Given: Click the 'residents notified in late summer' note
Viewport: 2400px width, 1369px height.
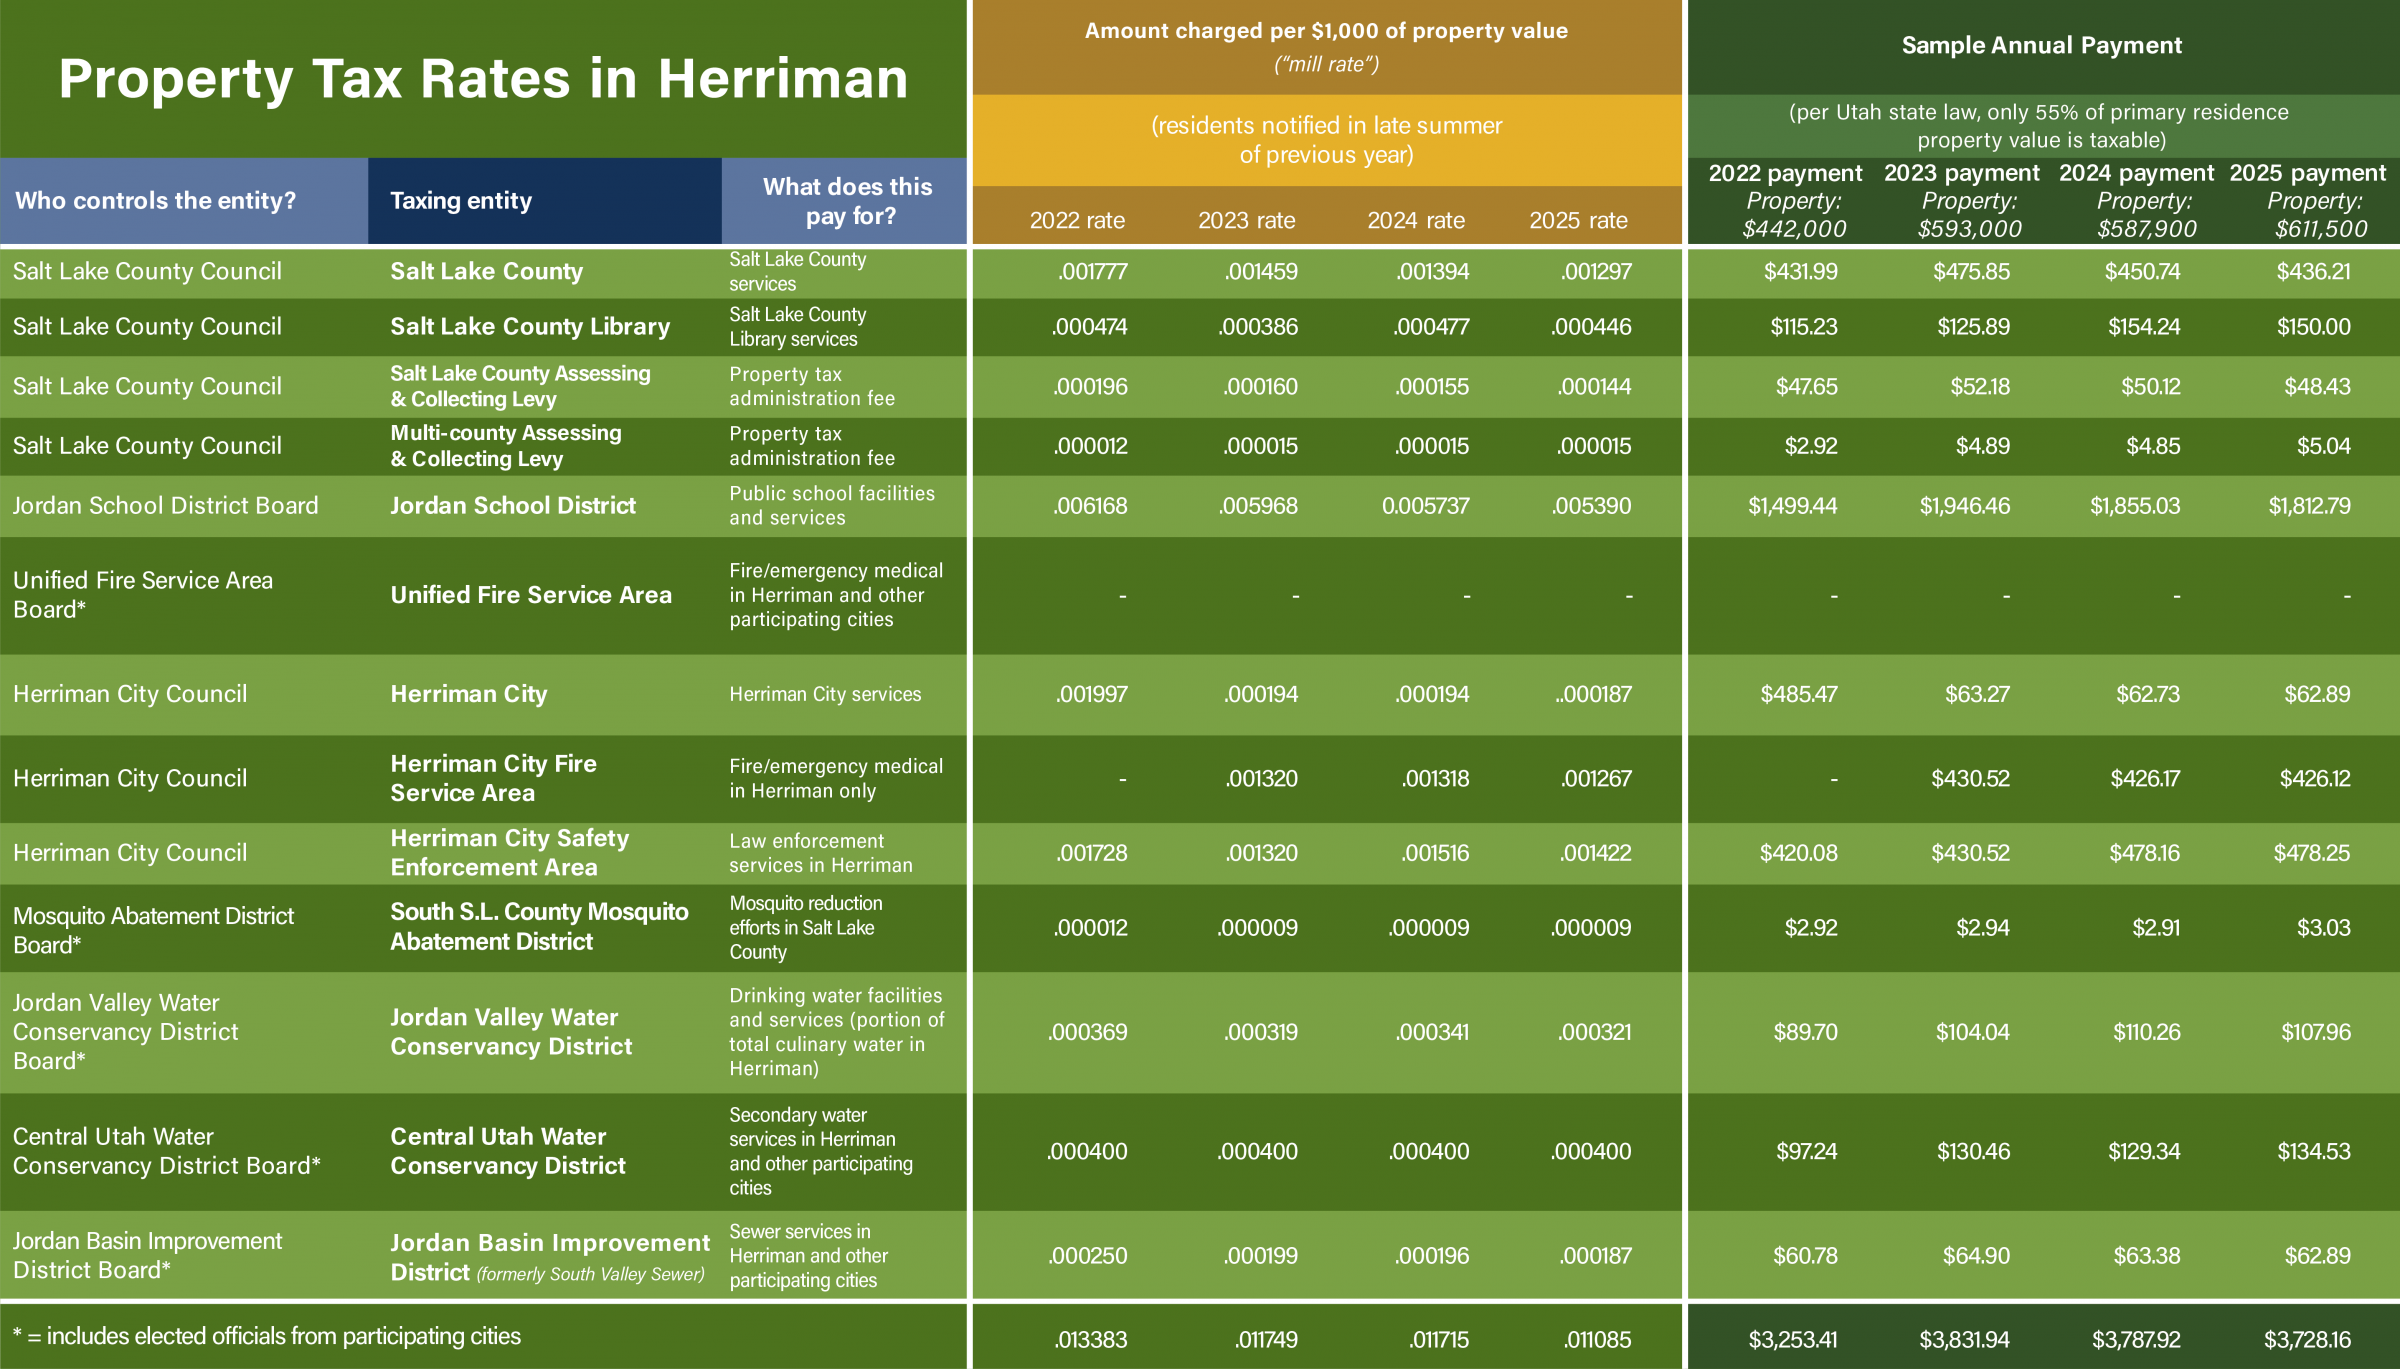Looking at the screenshot, I should pyautogui.click(x=1326, y=140).
